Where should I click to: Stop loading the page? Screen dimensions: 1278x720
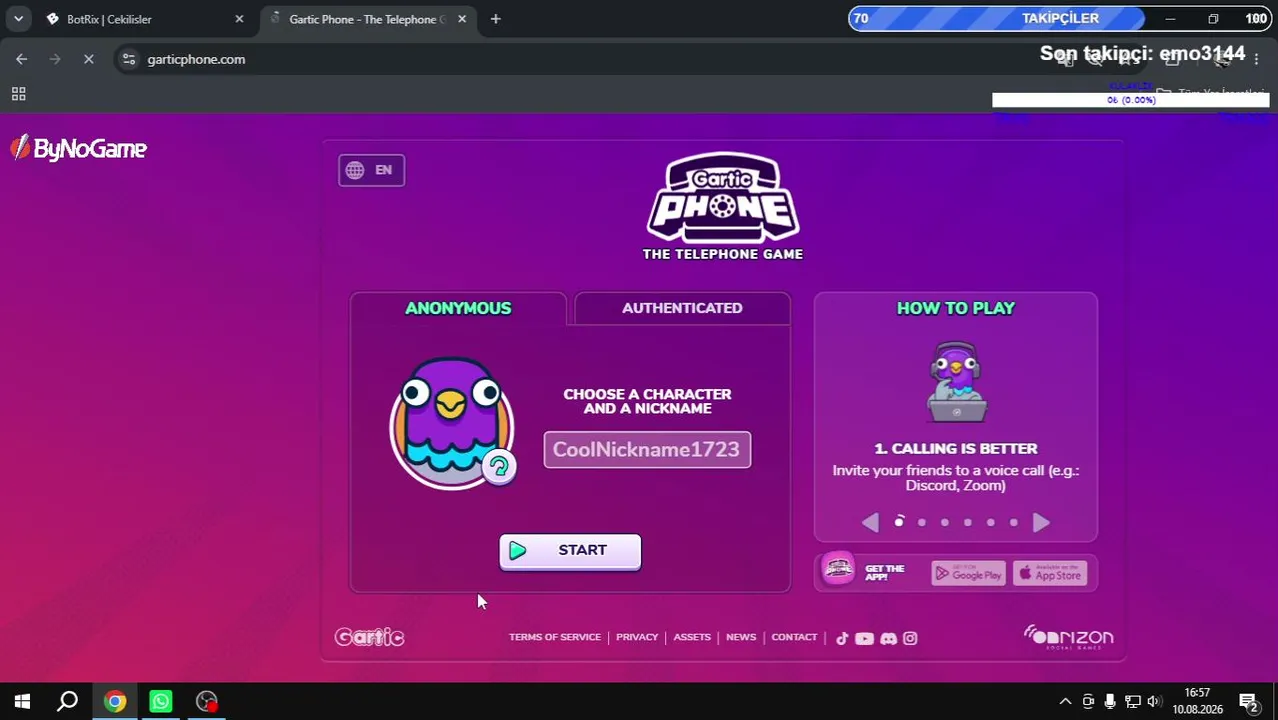click(88, 59)
